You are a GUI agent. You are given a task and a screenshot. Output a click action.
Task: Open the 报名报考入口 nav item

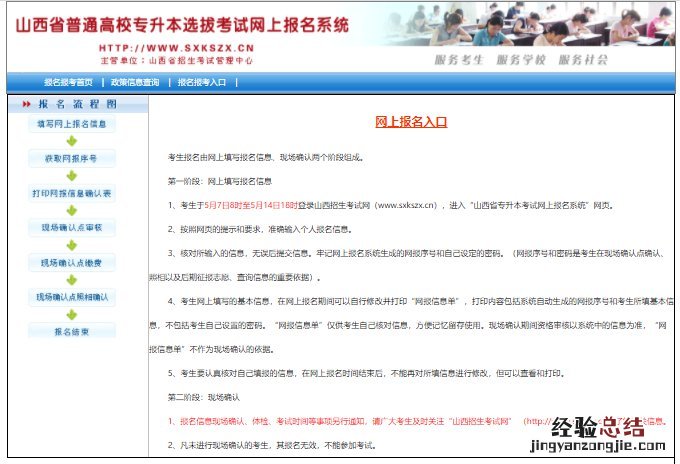tap(202, 82)
